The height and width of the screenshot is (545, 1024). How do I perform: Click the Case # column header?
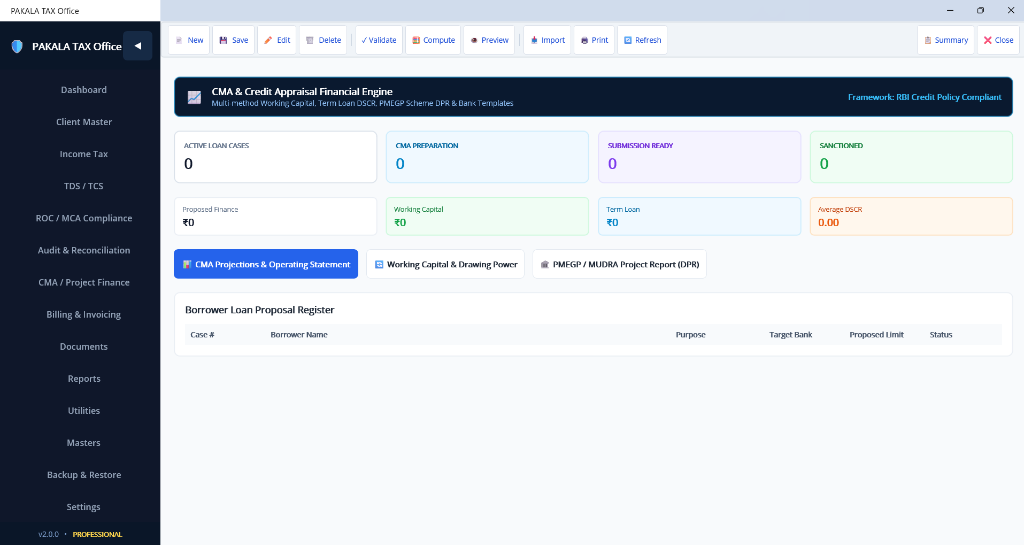pyautogui.click(x=202, y=335)
